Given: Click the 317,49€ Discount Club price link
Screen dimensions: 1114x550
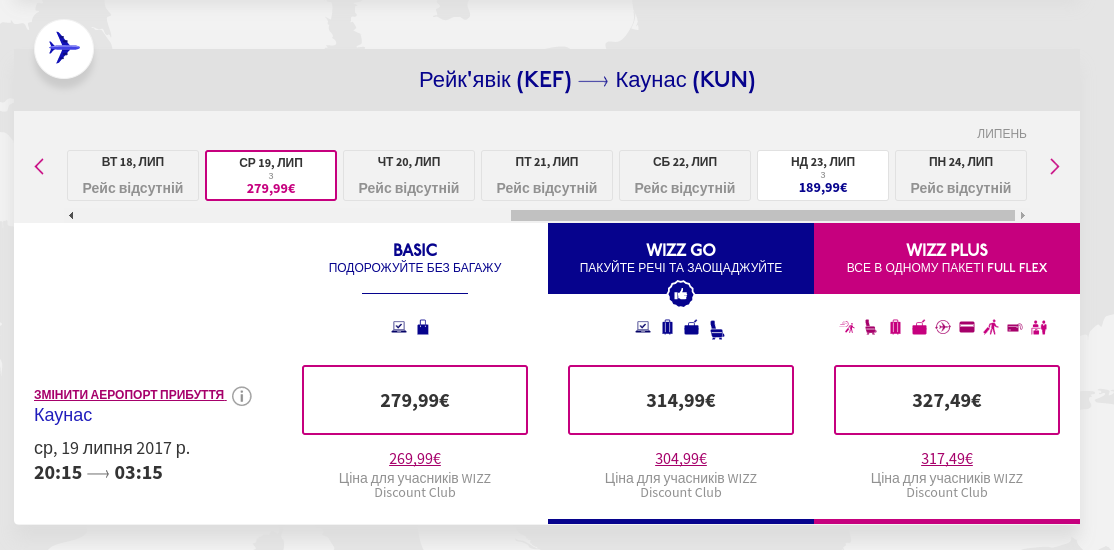Looking at the screenshot, I should (x=947, y=459).
